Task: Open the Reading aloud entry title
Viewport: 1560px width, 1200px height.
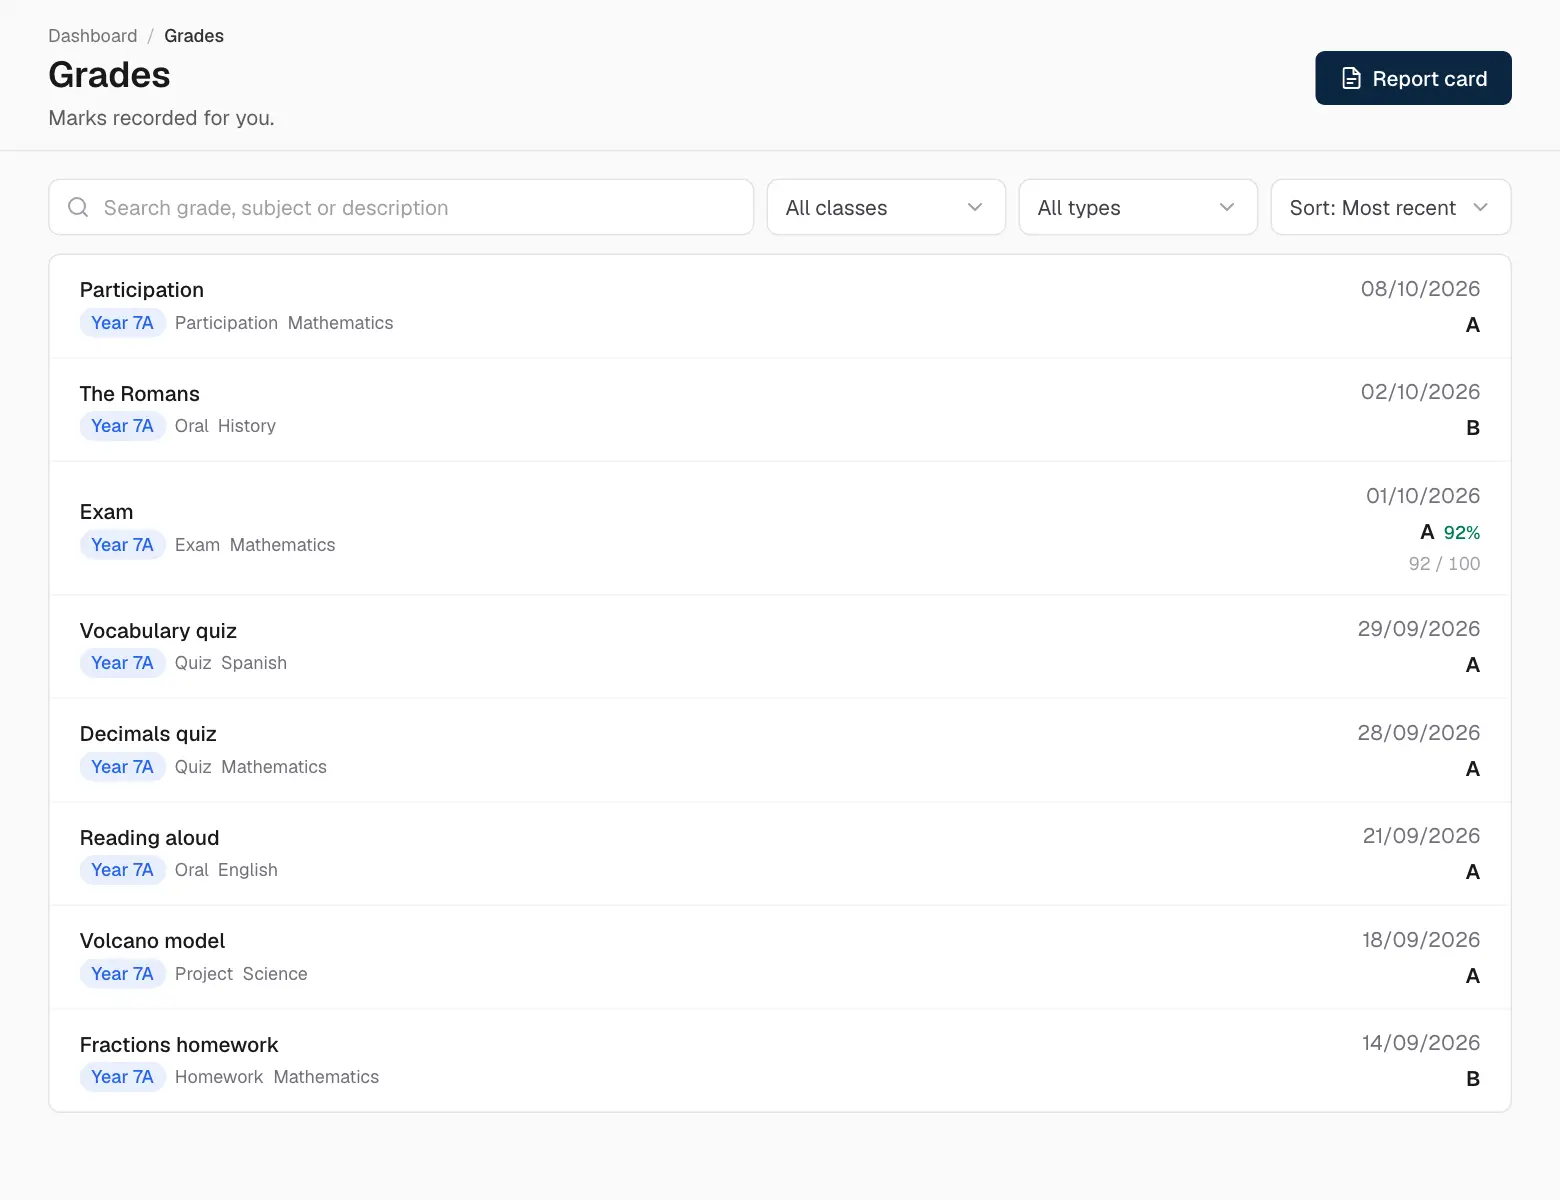Action: pyautogui.click(x=149, y=838)
